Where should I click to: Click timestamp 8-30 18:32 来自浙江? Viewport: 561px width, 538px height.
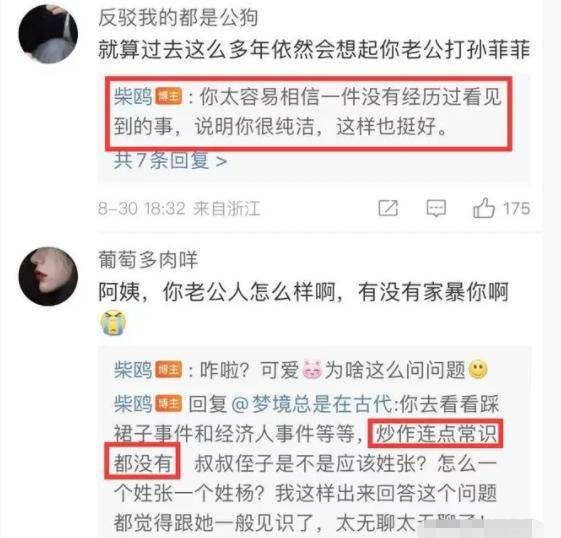tap(179, 208)
